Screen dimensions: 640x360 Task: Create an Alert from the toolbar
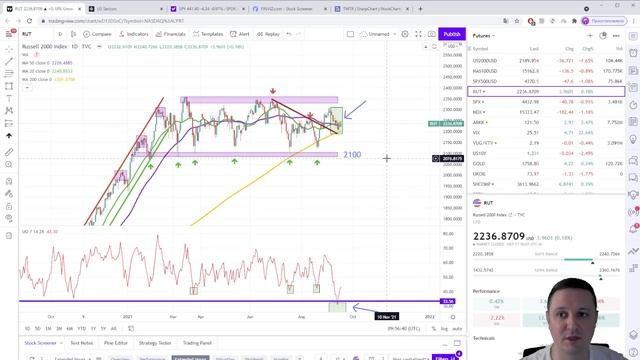[x=240, y=34]
